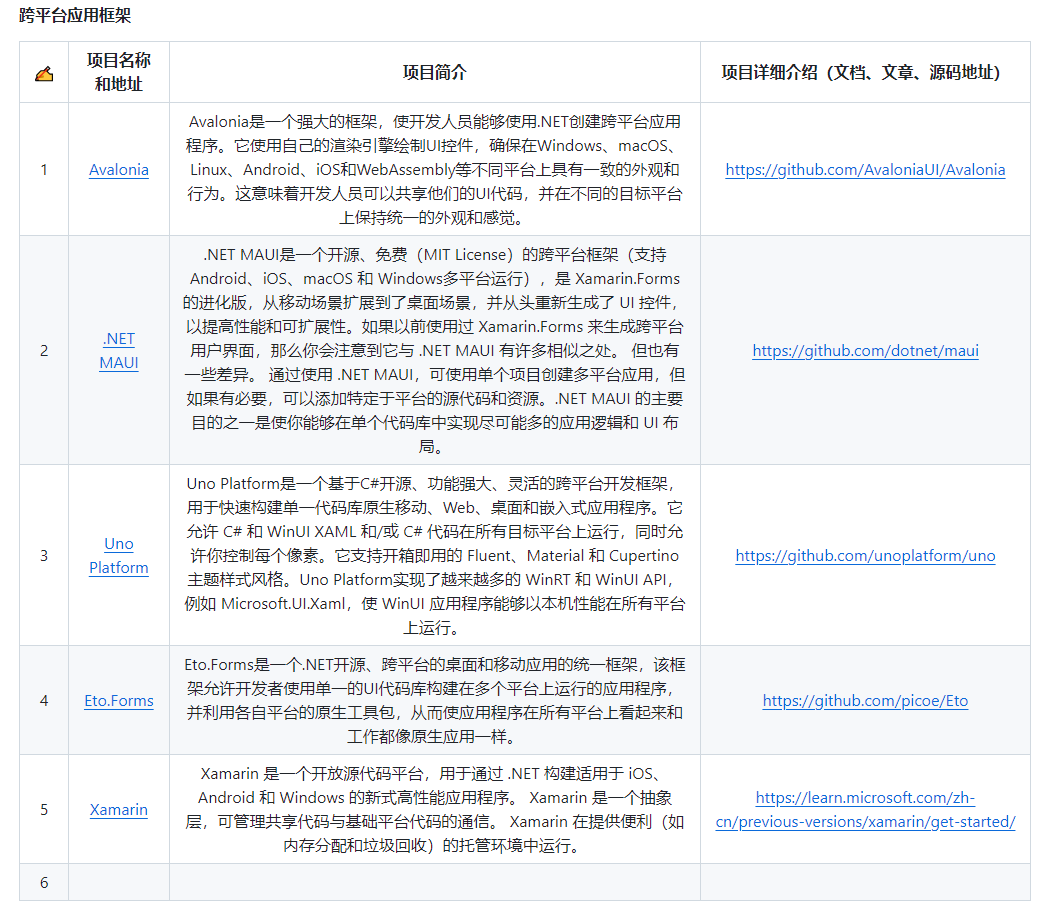Click the .NET MAUI description paragraph
The height and width of the screenshot is (911, 1046).
click(434, 351)
